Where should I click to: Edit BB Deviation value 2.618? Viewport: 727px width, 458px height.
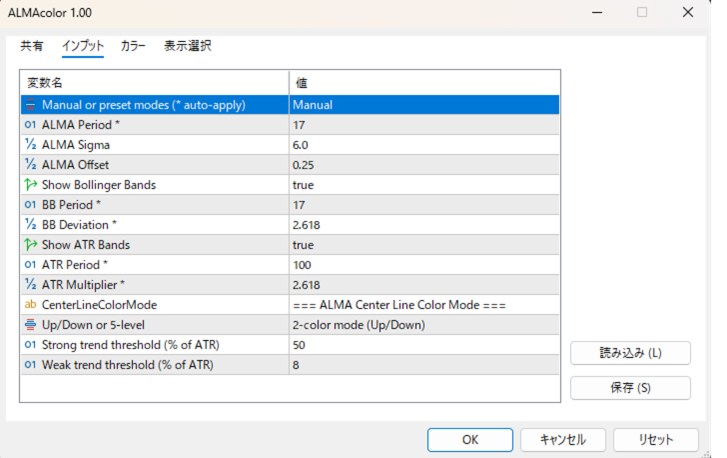(424, 224)
